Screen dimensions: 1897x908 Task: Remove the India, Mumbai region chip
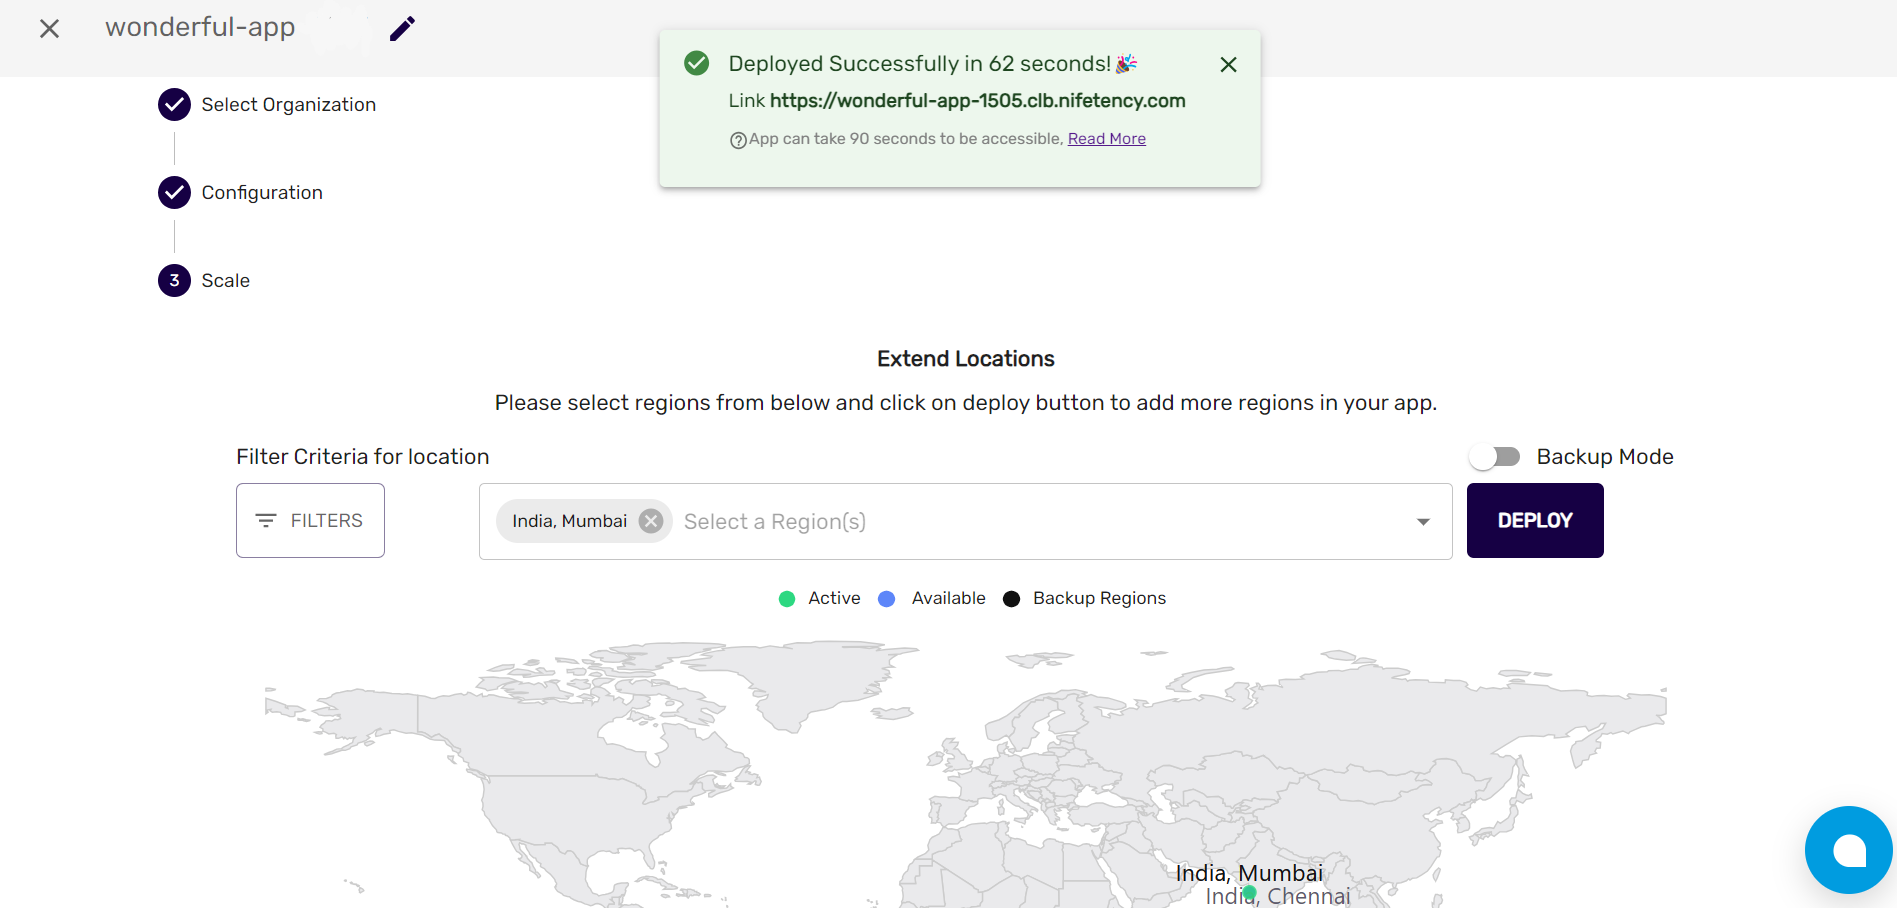(651, 520)
